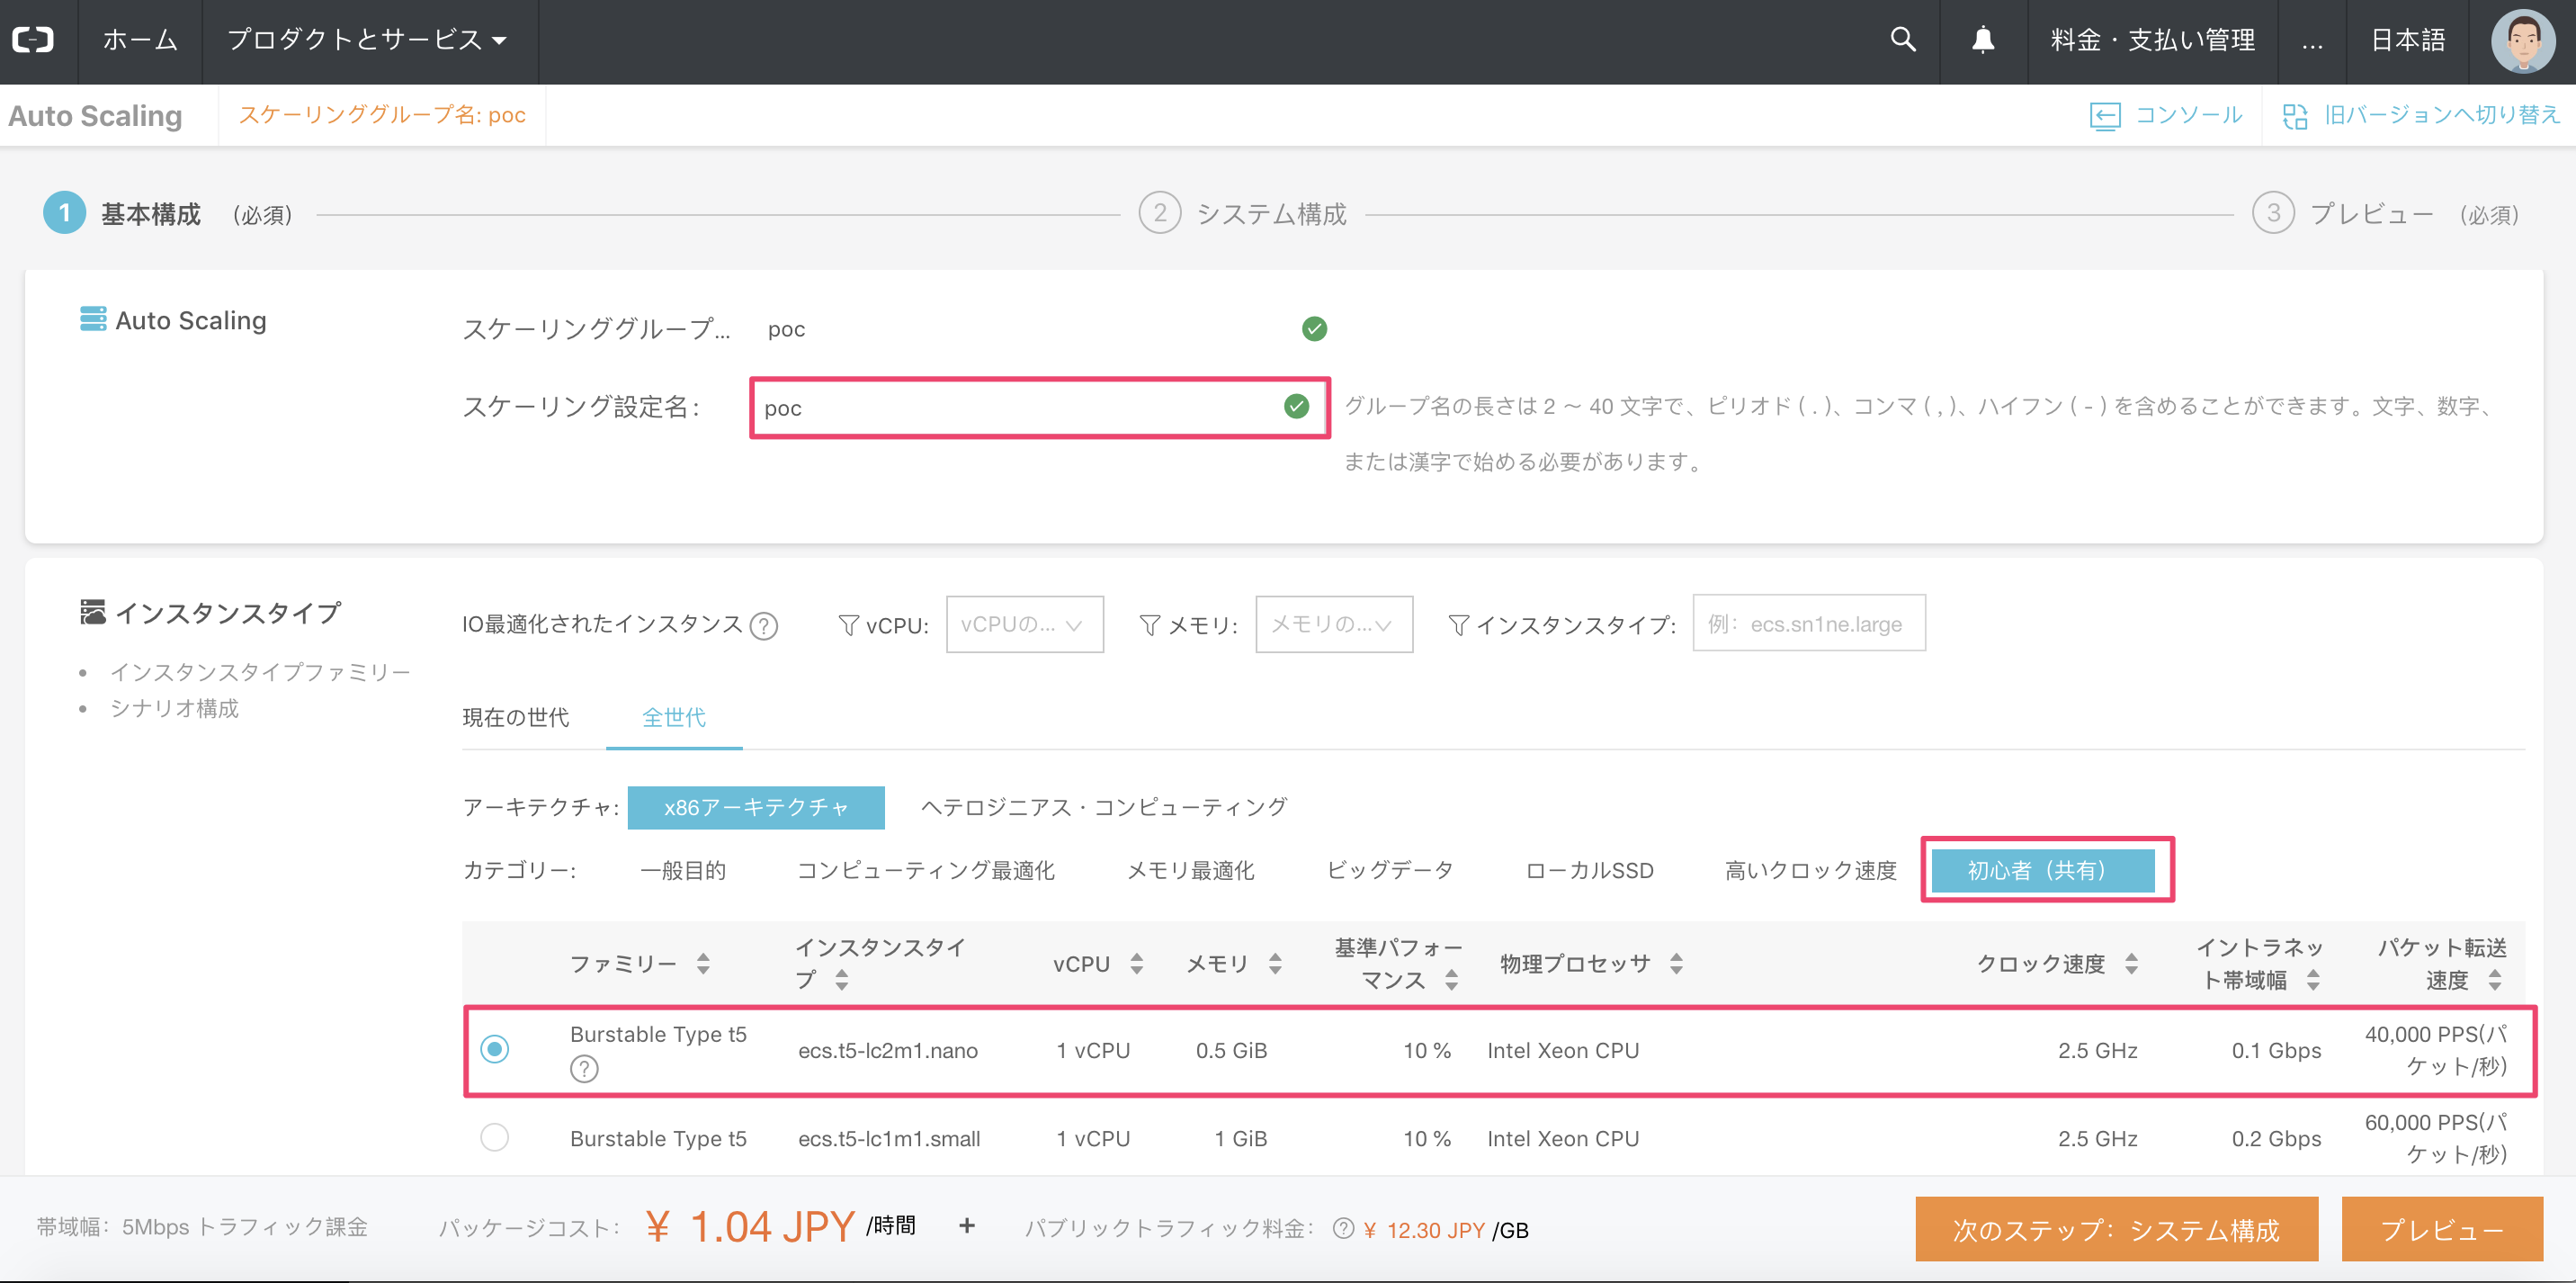Click the インスタンスタイプ filter input field
Screen dimensions: 2576x1283
[x=1808, y=624]
